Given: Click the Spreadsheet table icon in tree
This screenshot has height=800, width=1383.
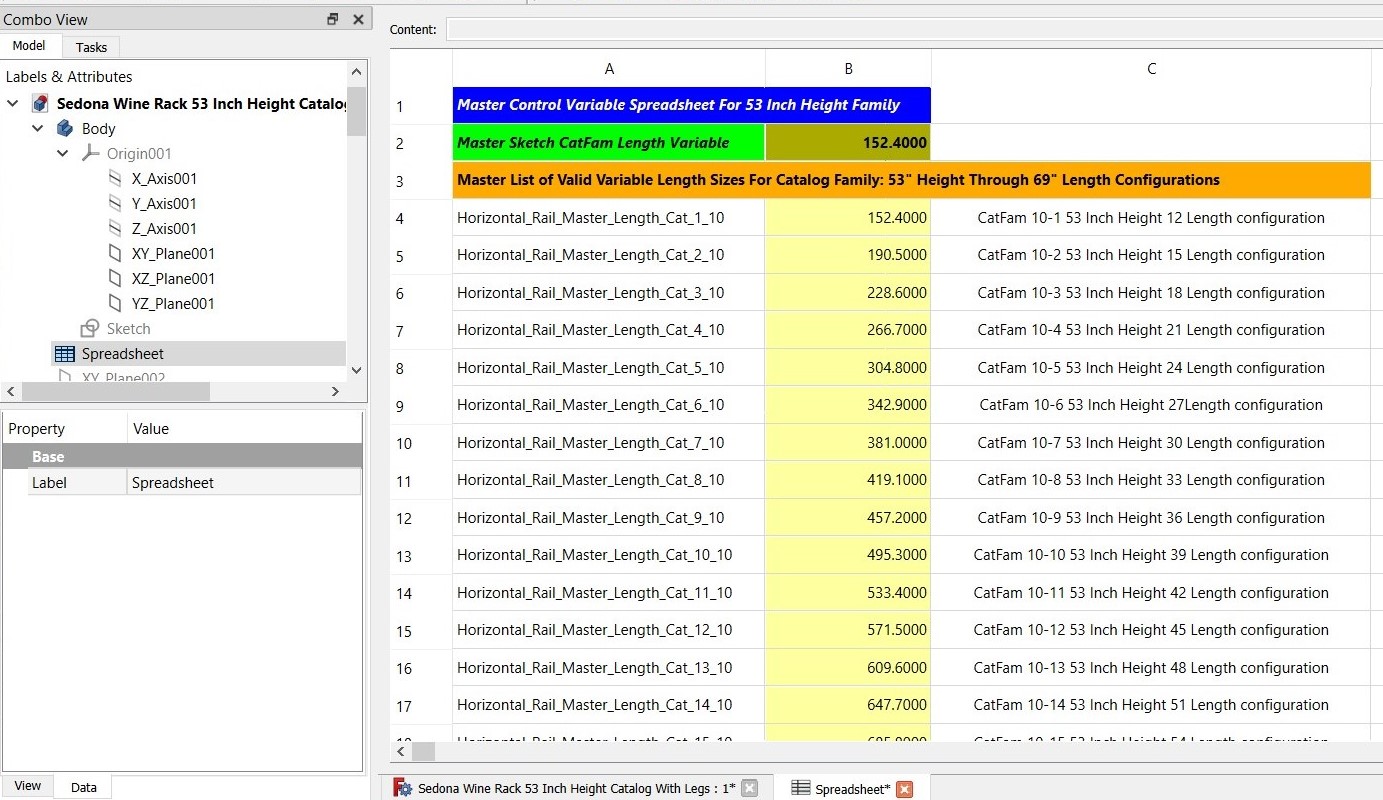Looking at the screenshot, I should [65, 353].
